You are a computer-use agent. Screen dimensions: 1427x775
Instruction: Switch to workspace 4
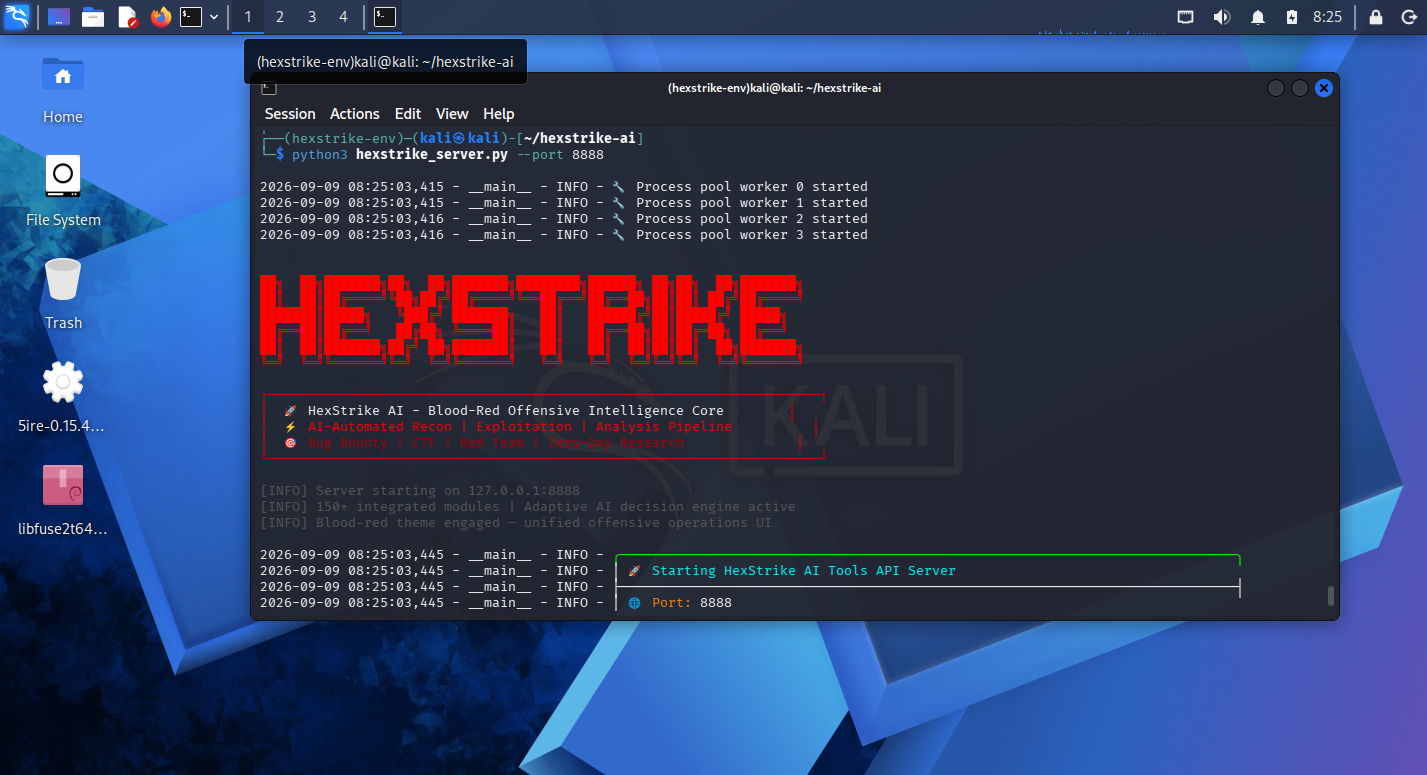[x=343, y=16]
